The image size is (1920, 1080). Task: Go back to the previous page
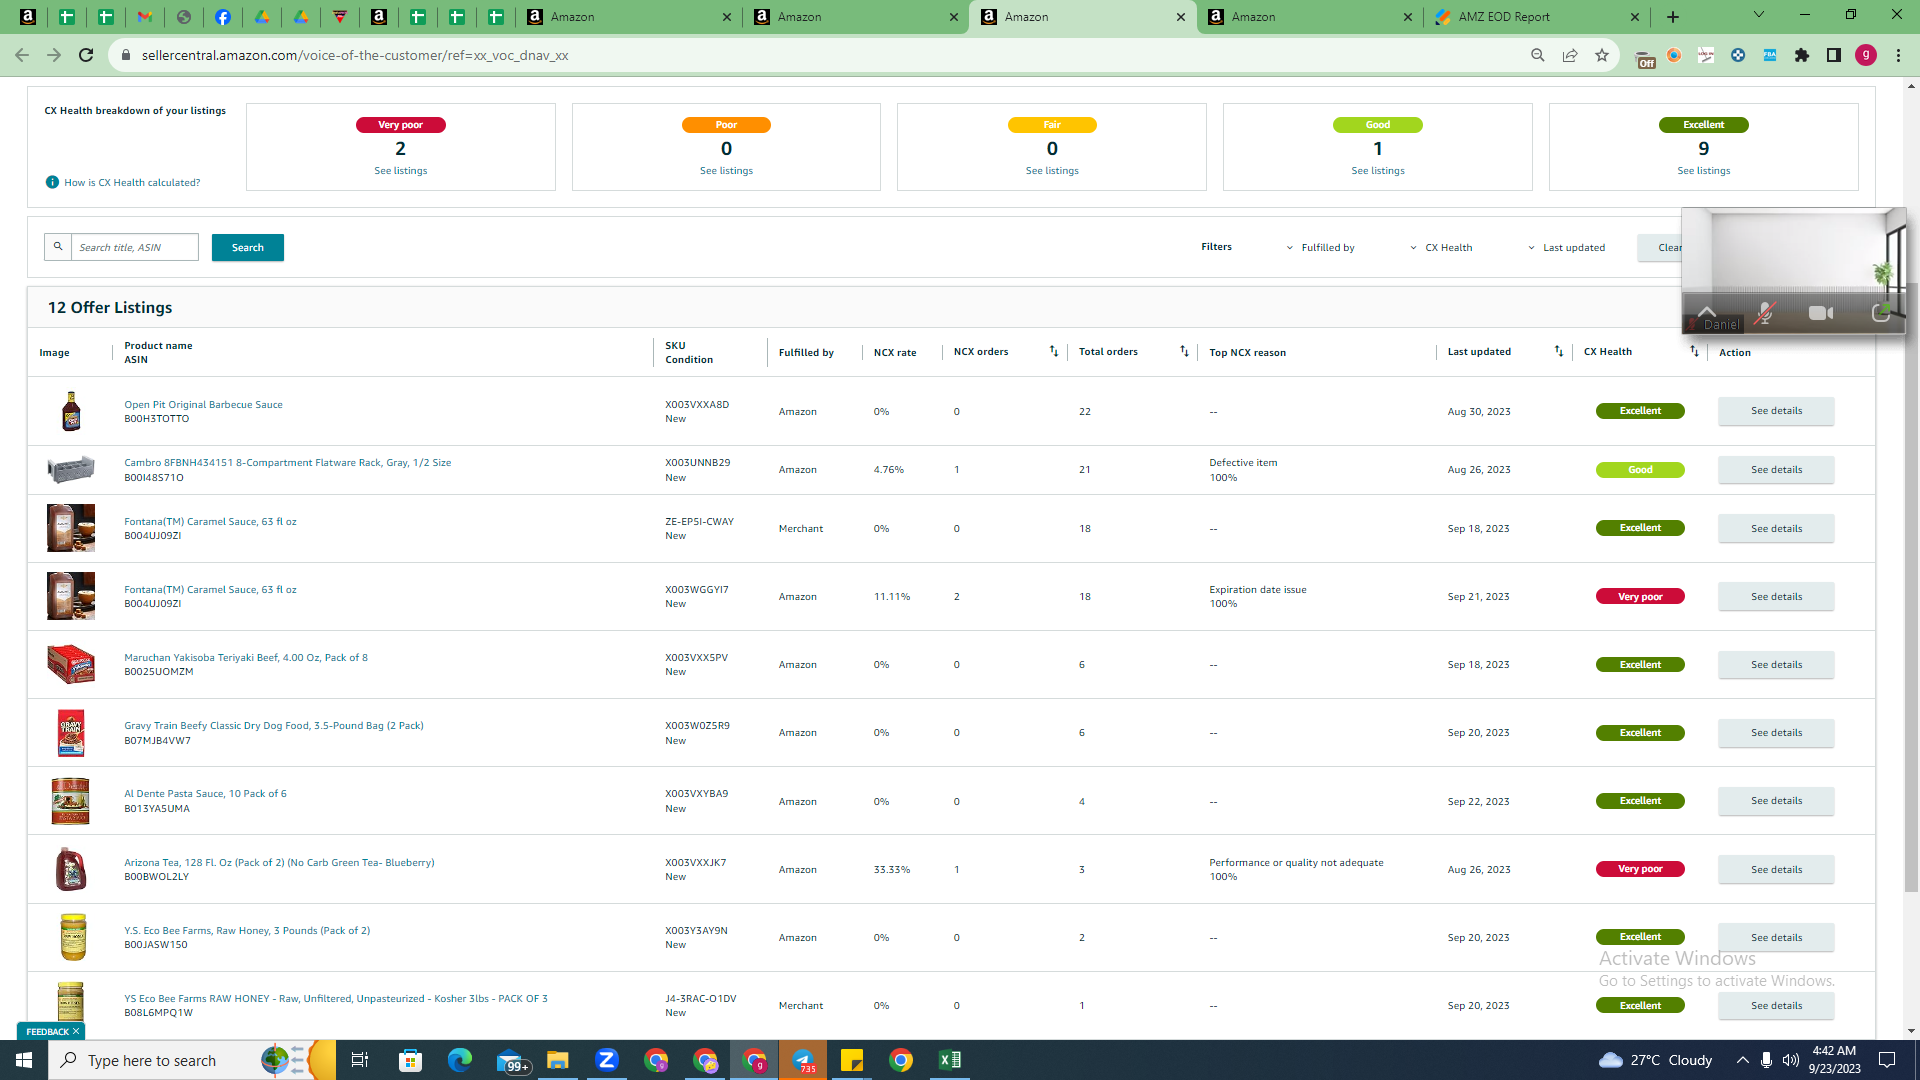pyautogui.click(x=22, y=55)
